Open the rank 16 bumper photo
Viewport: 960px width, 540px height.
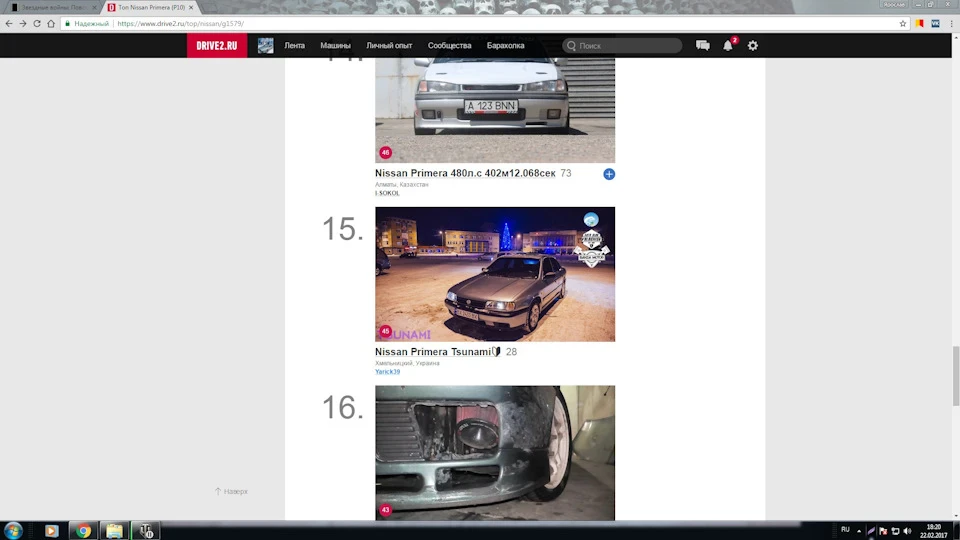(x=495, y=453)
